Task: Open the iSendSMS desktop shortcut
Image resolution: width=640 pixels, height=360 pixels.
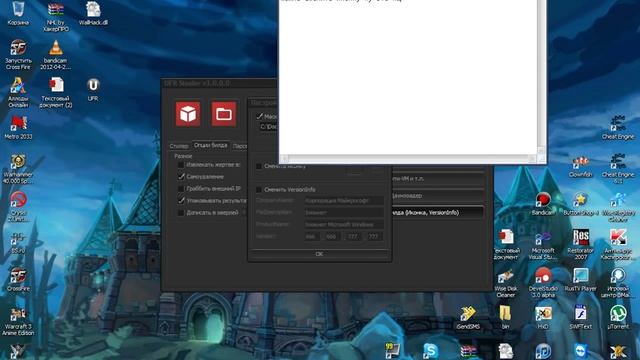Action: click(468, 318)
